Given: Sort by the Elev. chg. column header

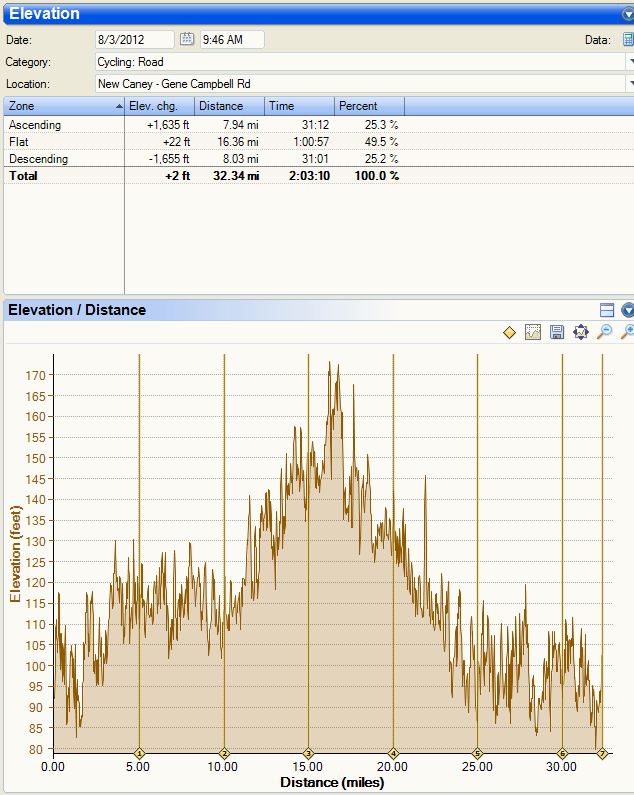Looking at the screenshot, I should tap(159, 106).
